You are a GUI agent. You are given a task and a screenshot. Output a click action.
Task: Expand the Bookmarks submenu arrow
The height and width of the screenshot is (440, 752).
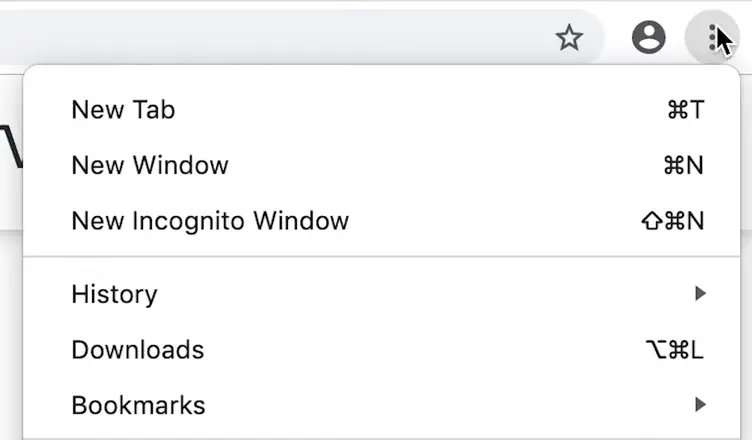[700, 405]
